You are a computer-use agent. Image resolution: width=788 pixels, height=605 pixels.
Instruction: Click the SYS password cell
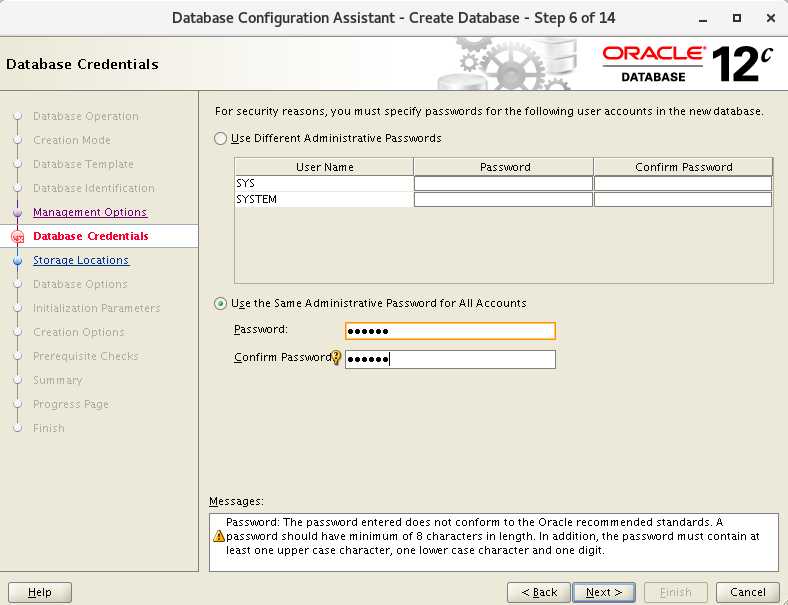point(503,183)
